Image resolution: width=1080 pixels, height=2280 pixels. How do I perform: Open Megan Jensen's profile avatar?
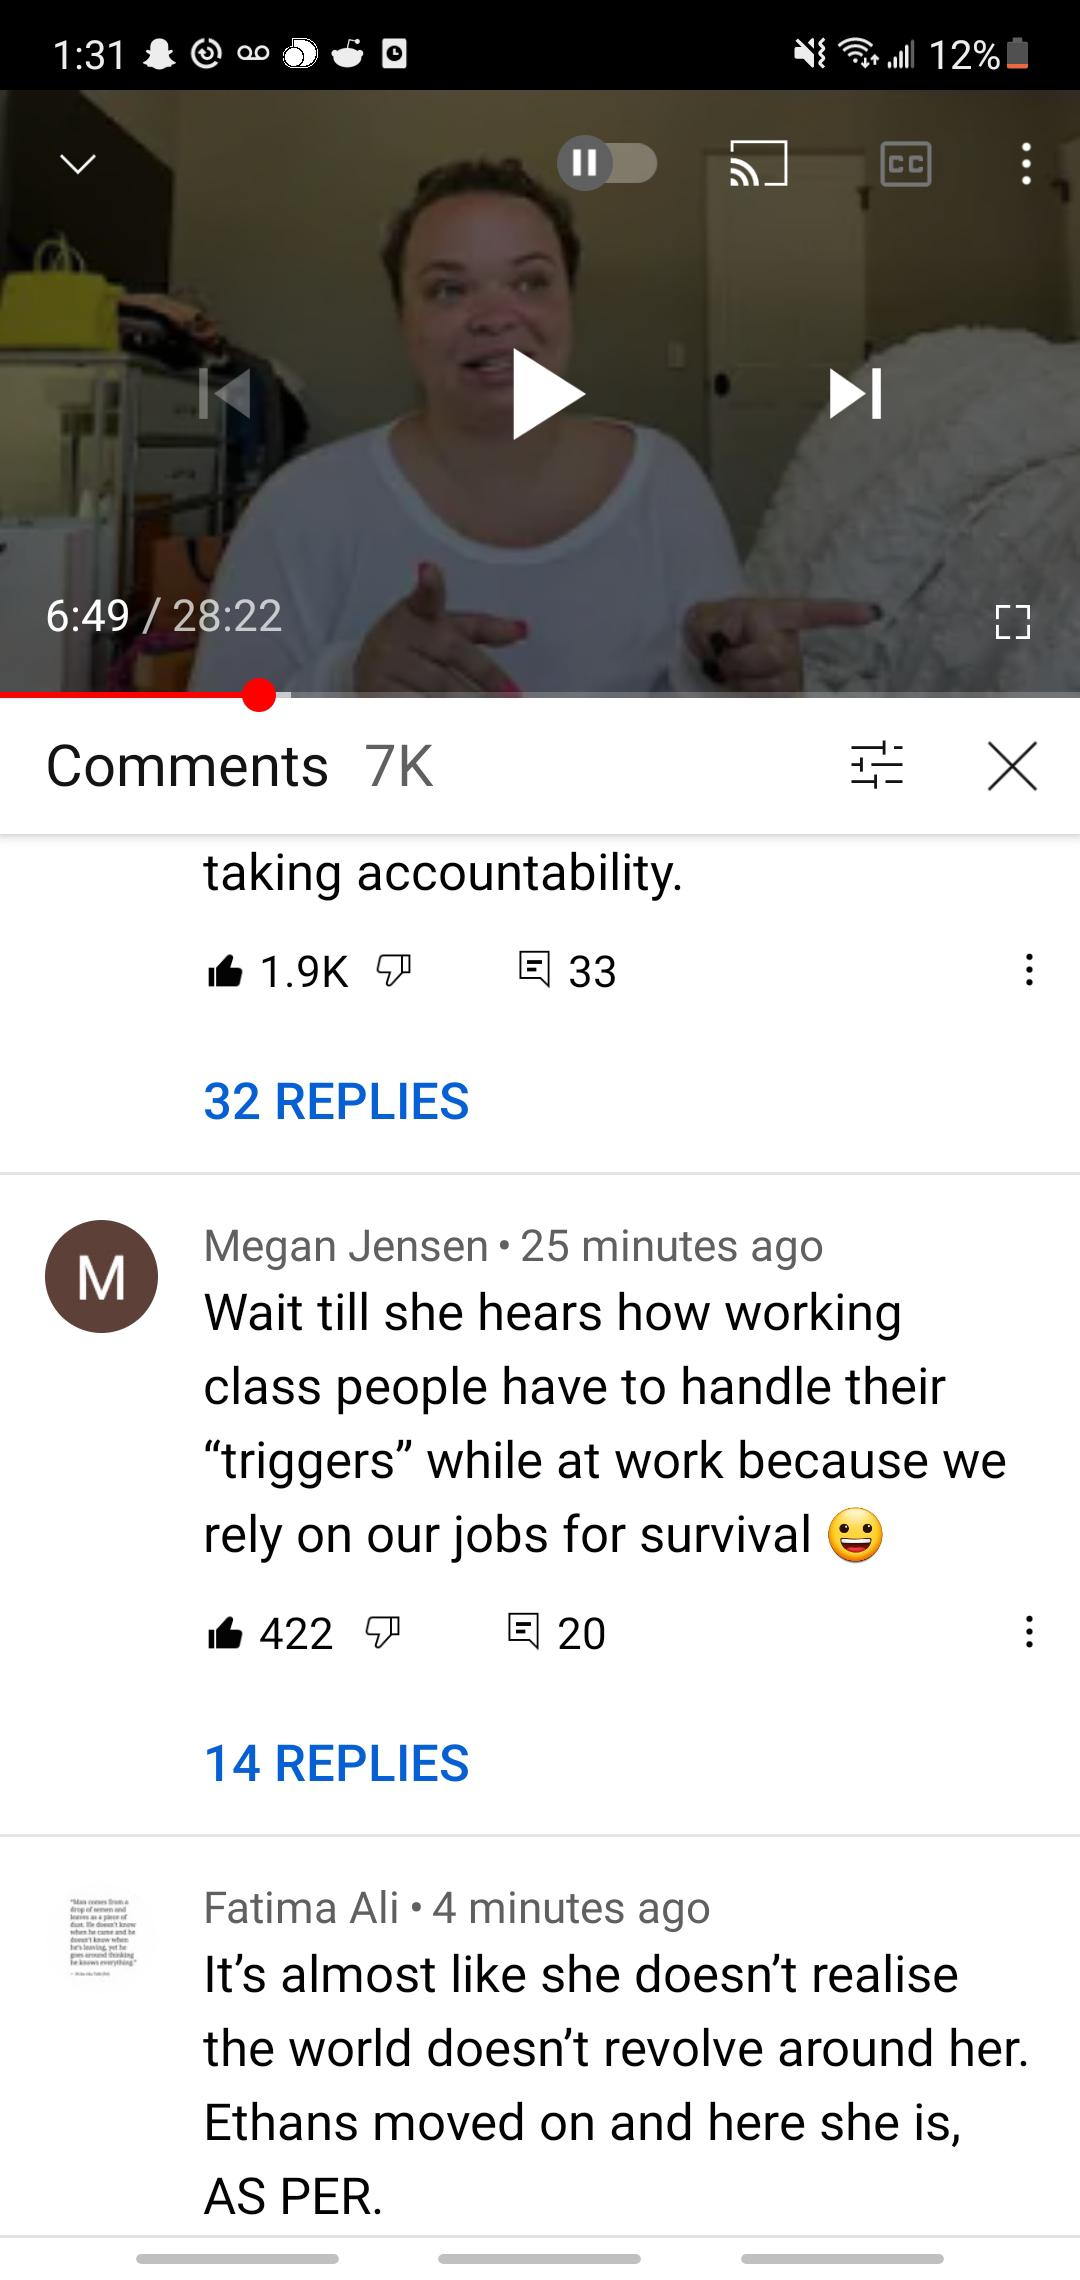(101, 1276)
